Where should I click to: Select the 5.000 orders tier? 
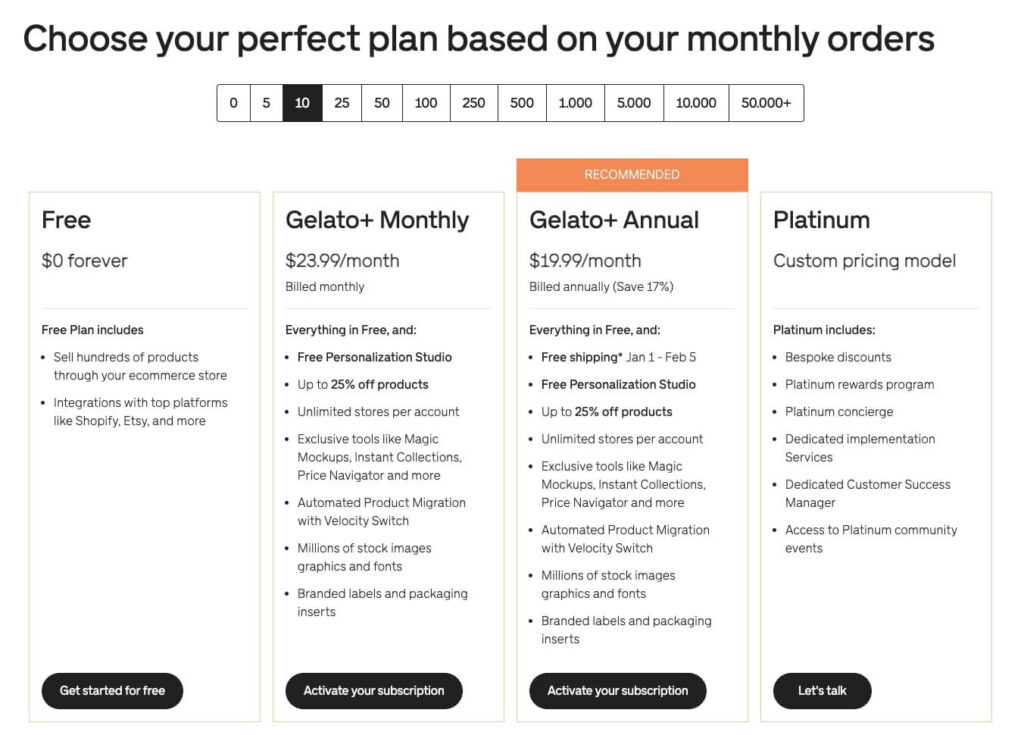[633, 102]
